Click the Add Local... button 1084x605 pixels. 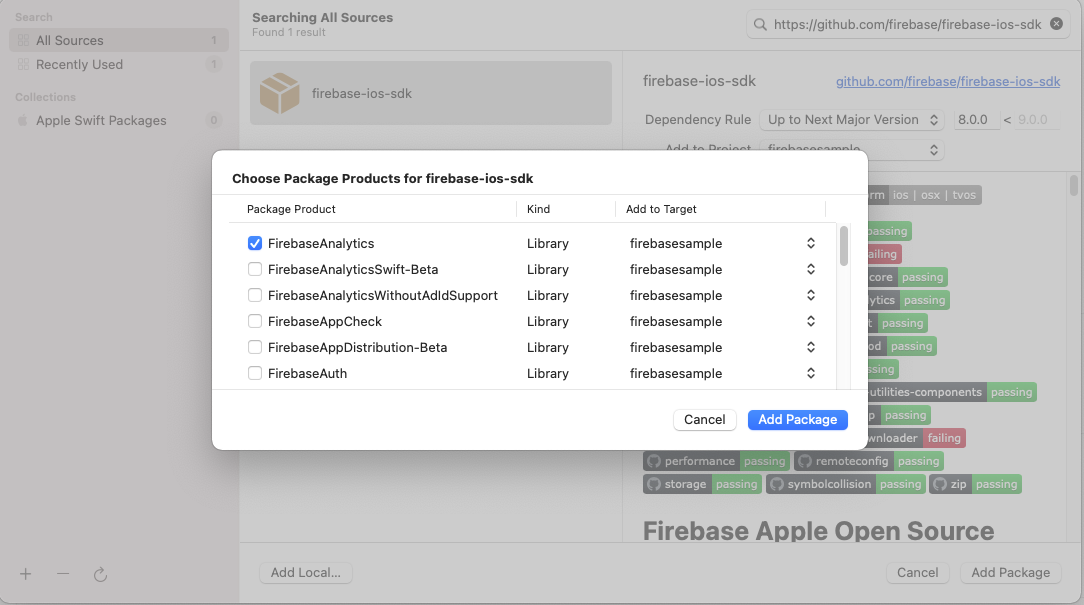click(x=306, y=573)
